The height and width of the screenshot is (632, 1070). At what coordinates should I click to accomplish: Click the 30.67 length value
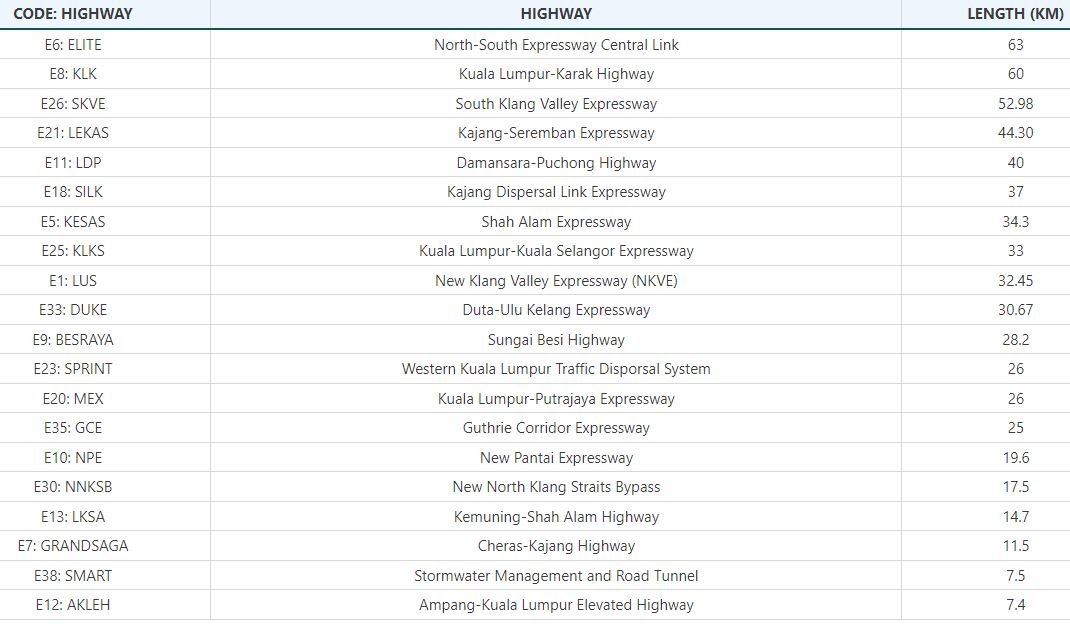(1015, 310)
